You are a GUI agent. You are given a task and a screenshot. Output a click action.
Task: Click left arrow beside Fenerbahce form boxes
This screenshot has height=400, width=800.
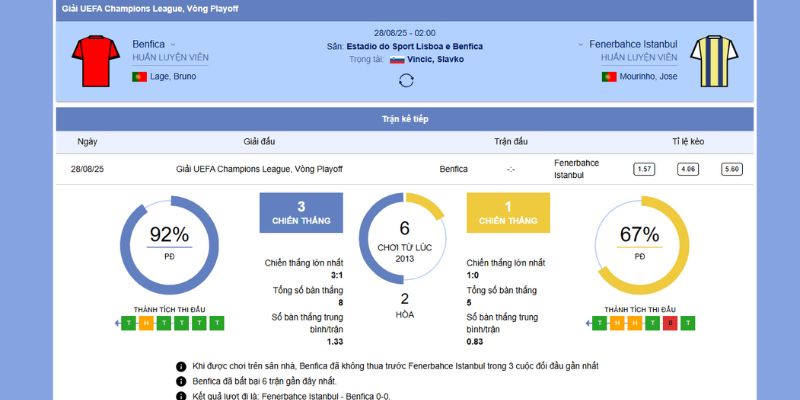click(x=587, y=323)
